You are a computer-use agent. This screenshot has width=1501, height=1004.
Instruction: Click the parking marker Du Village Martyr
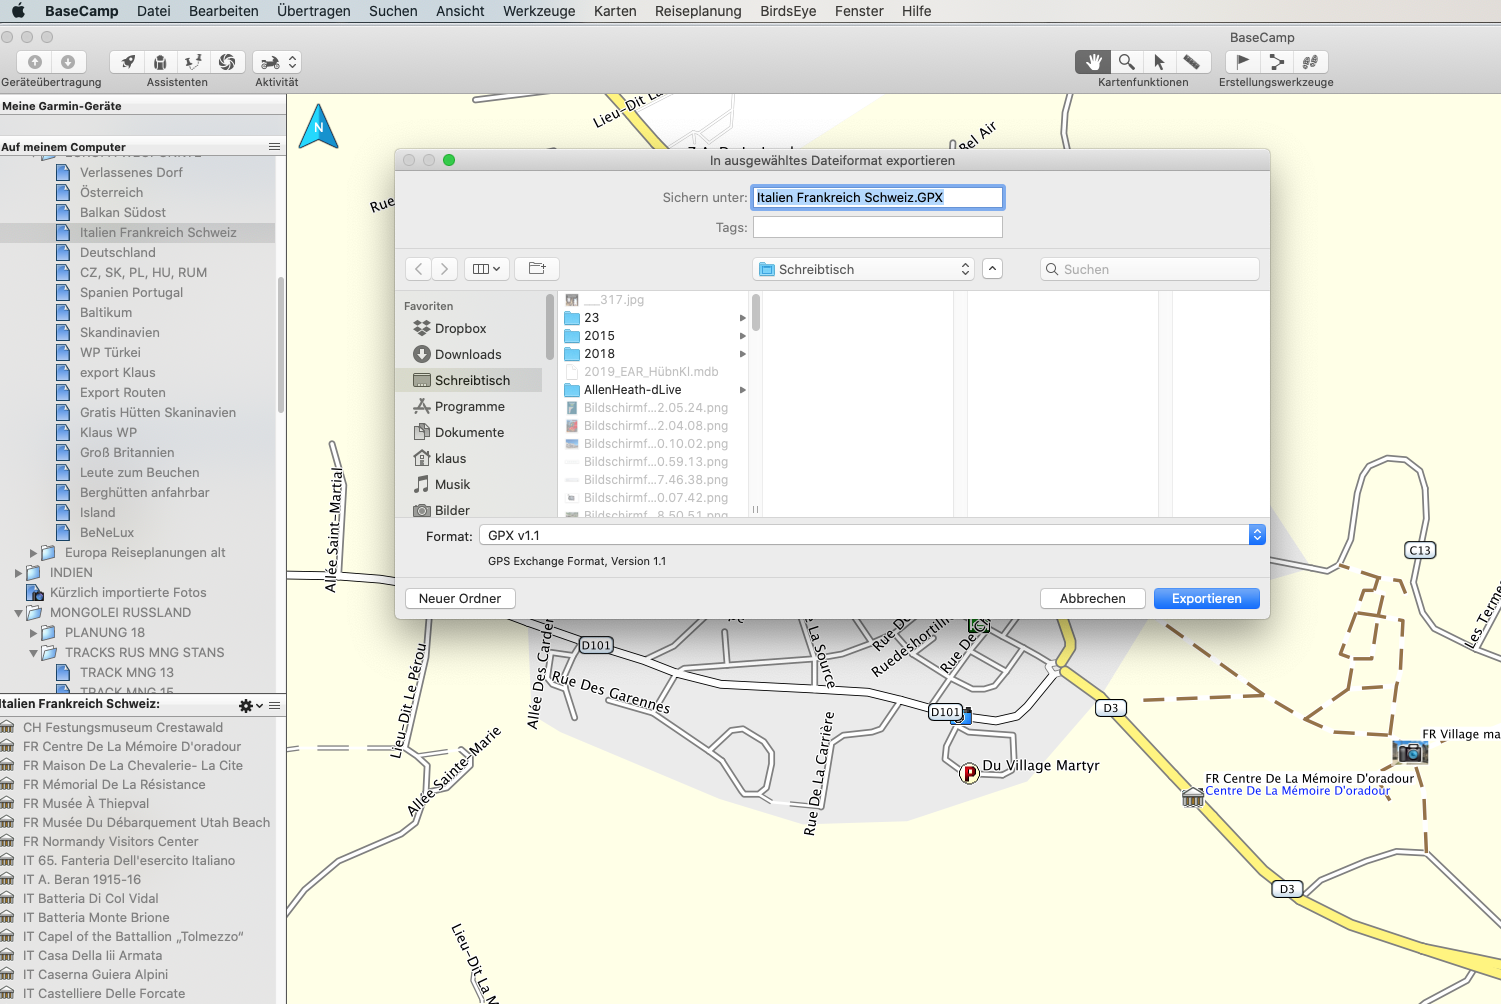coord(969,773)
